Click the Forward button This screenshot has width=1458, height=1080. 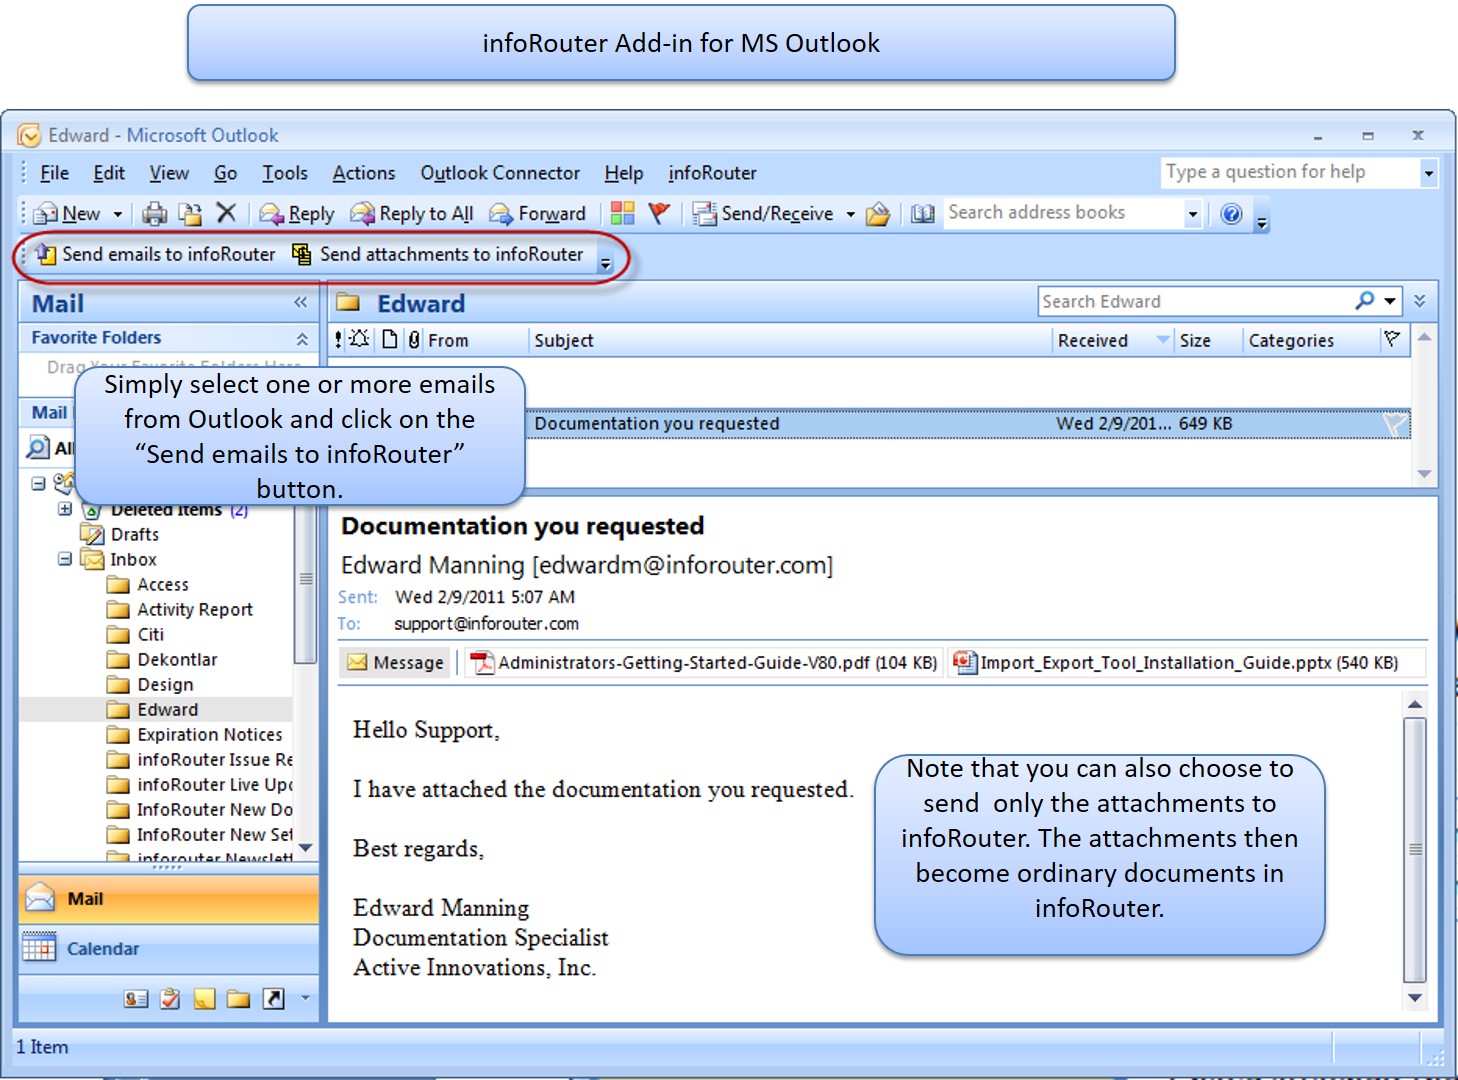click(537, 213)
